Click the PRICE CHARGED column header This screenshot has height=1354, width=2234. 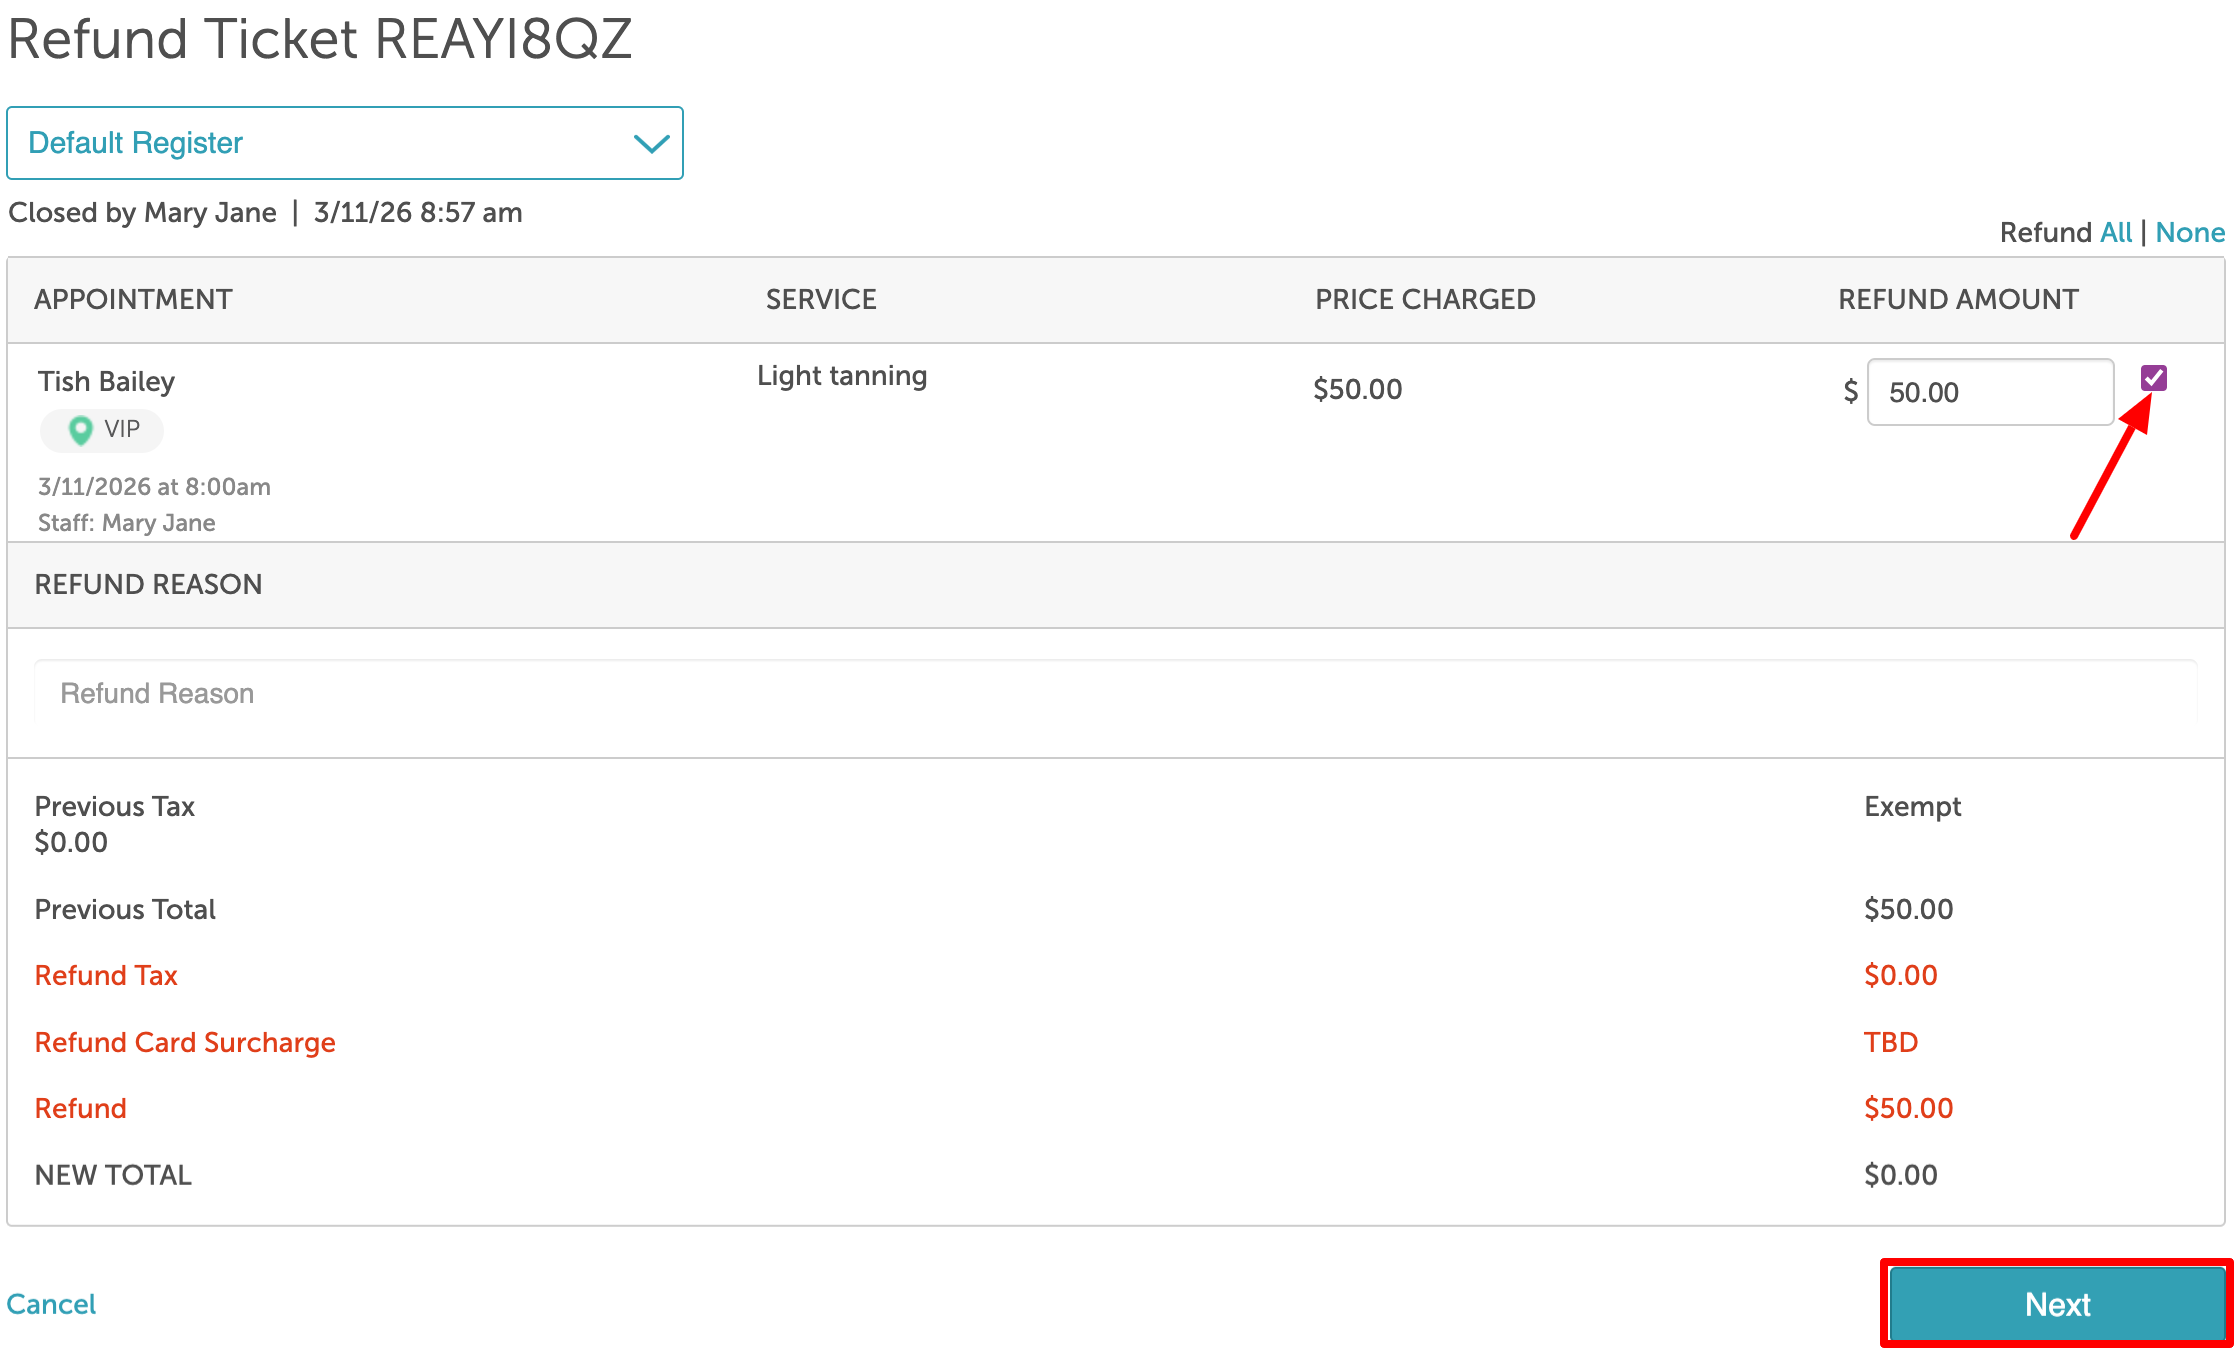[1424, 299]
